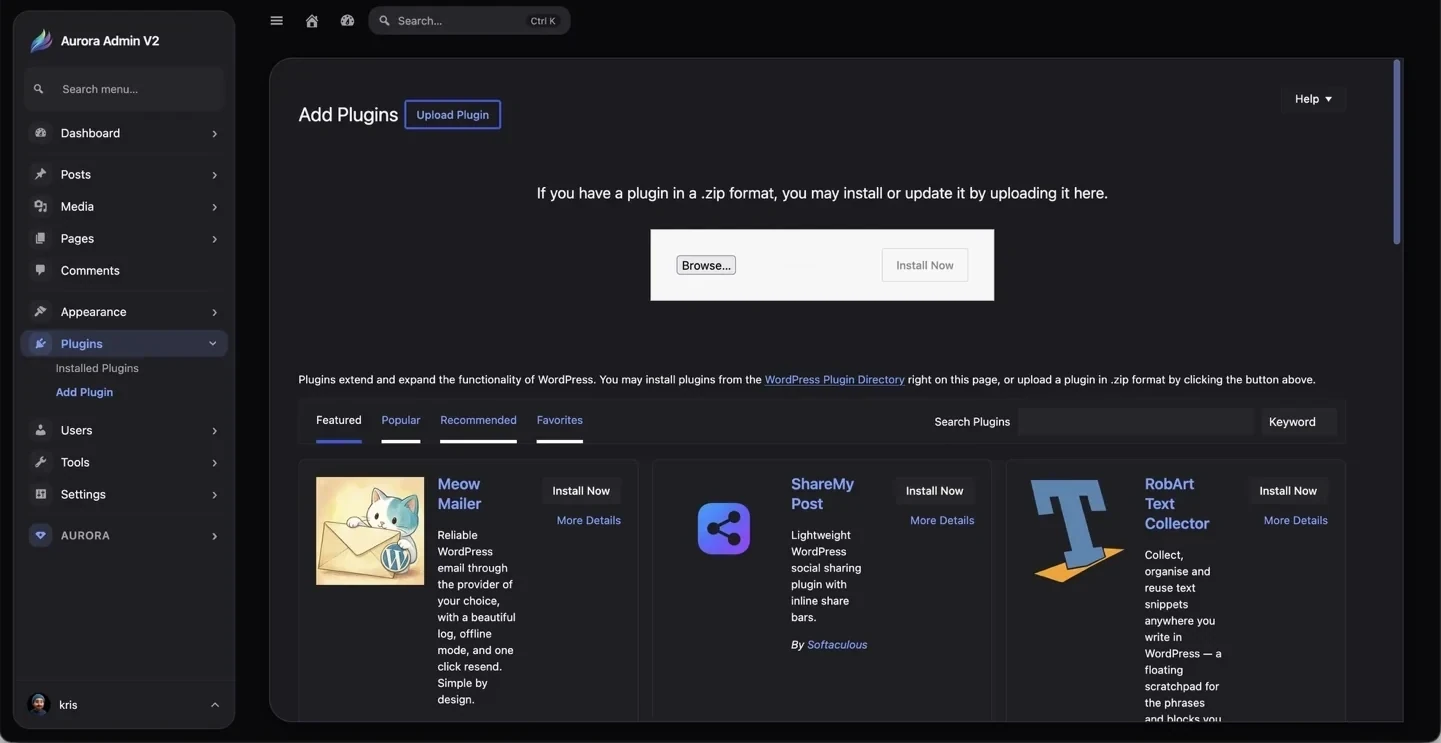
Task: Open the WordPress Plugin Directory link
Action: [x=834, y=380]
